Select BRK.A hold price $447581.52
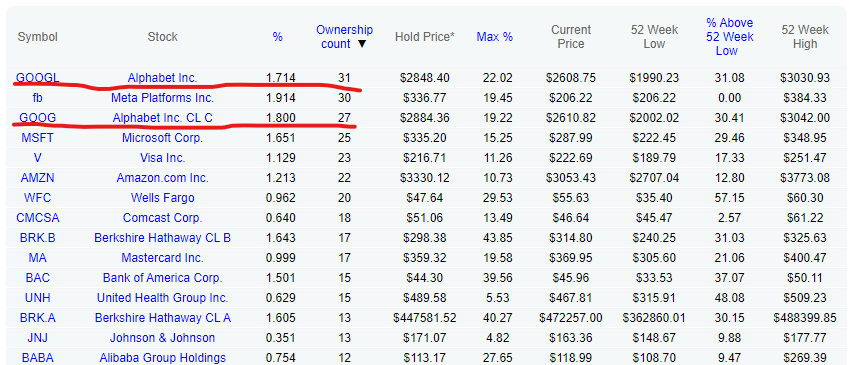 pyautogui.click(x=425, y=318)
